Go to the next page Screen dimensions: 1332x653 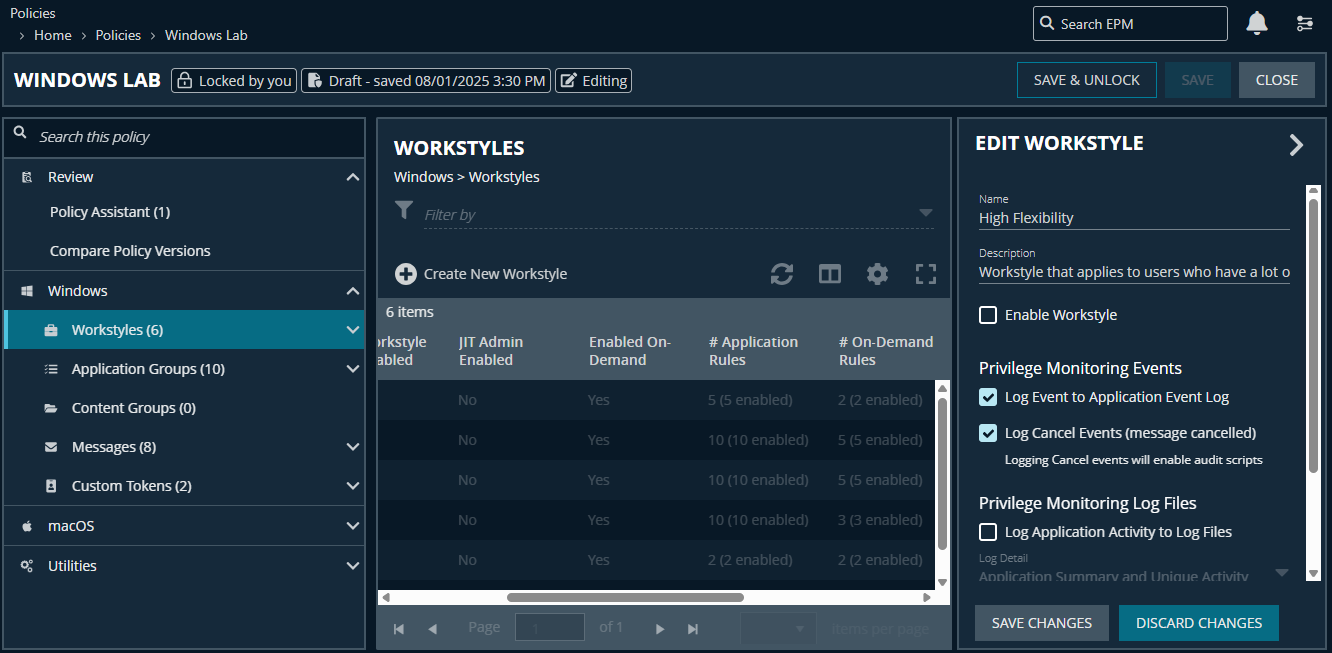(660, 629)
